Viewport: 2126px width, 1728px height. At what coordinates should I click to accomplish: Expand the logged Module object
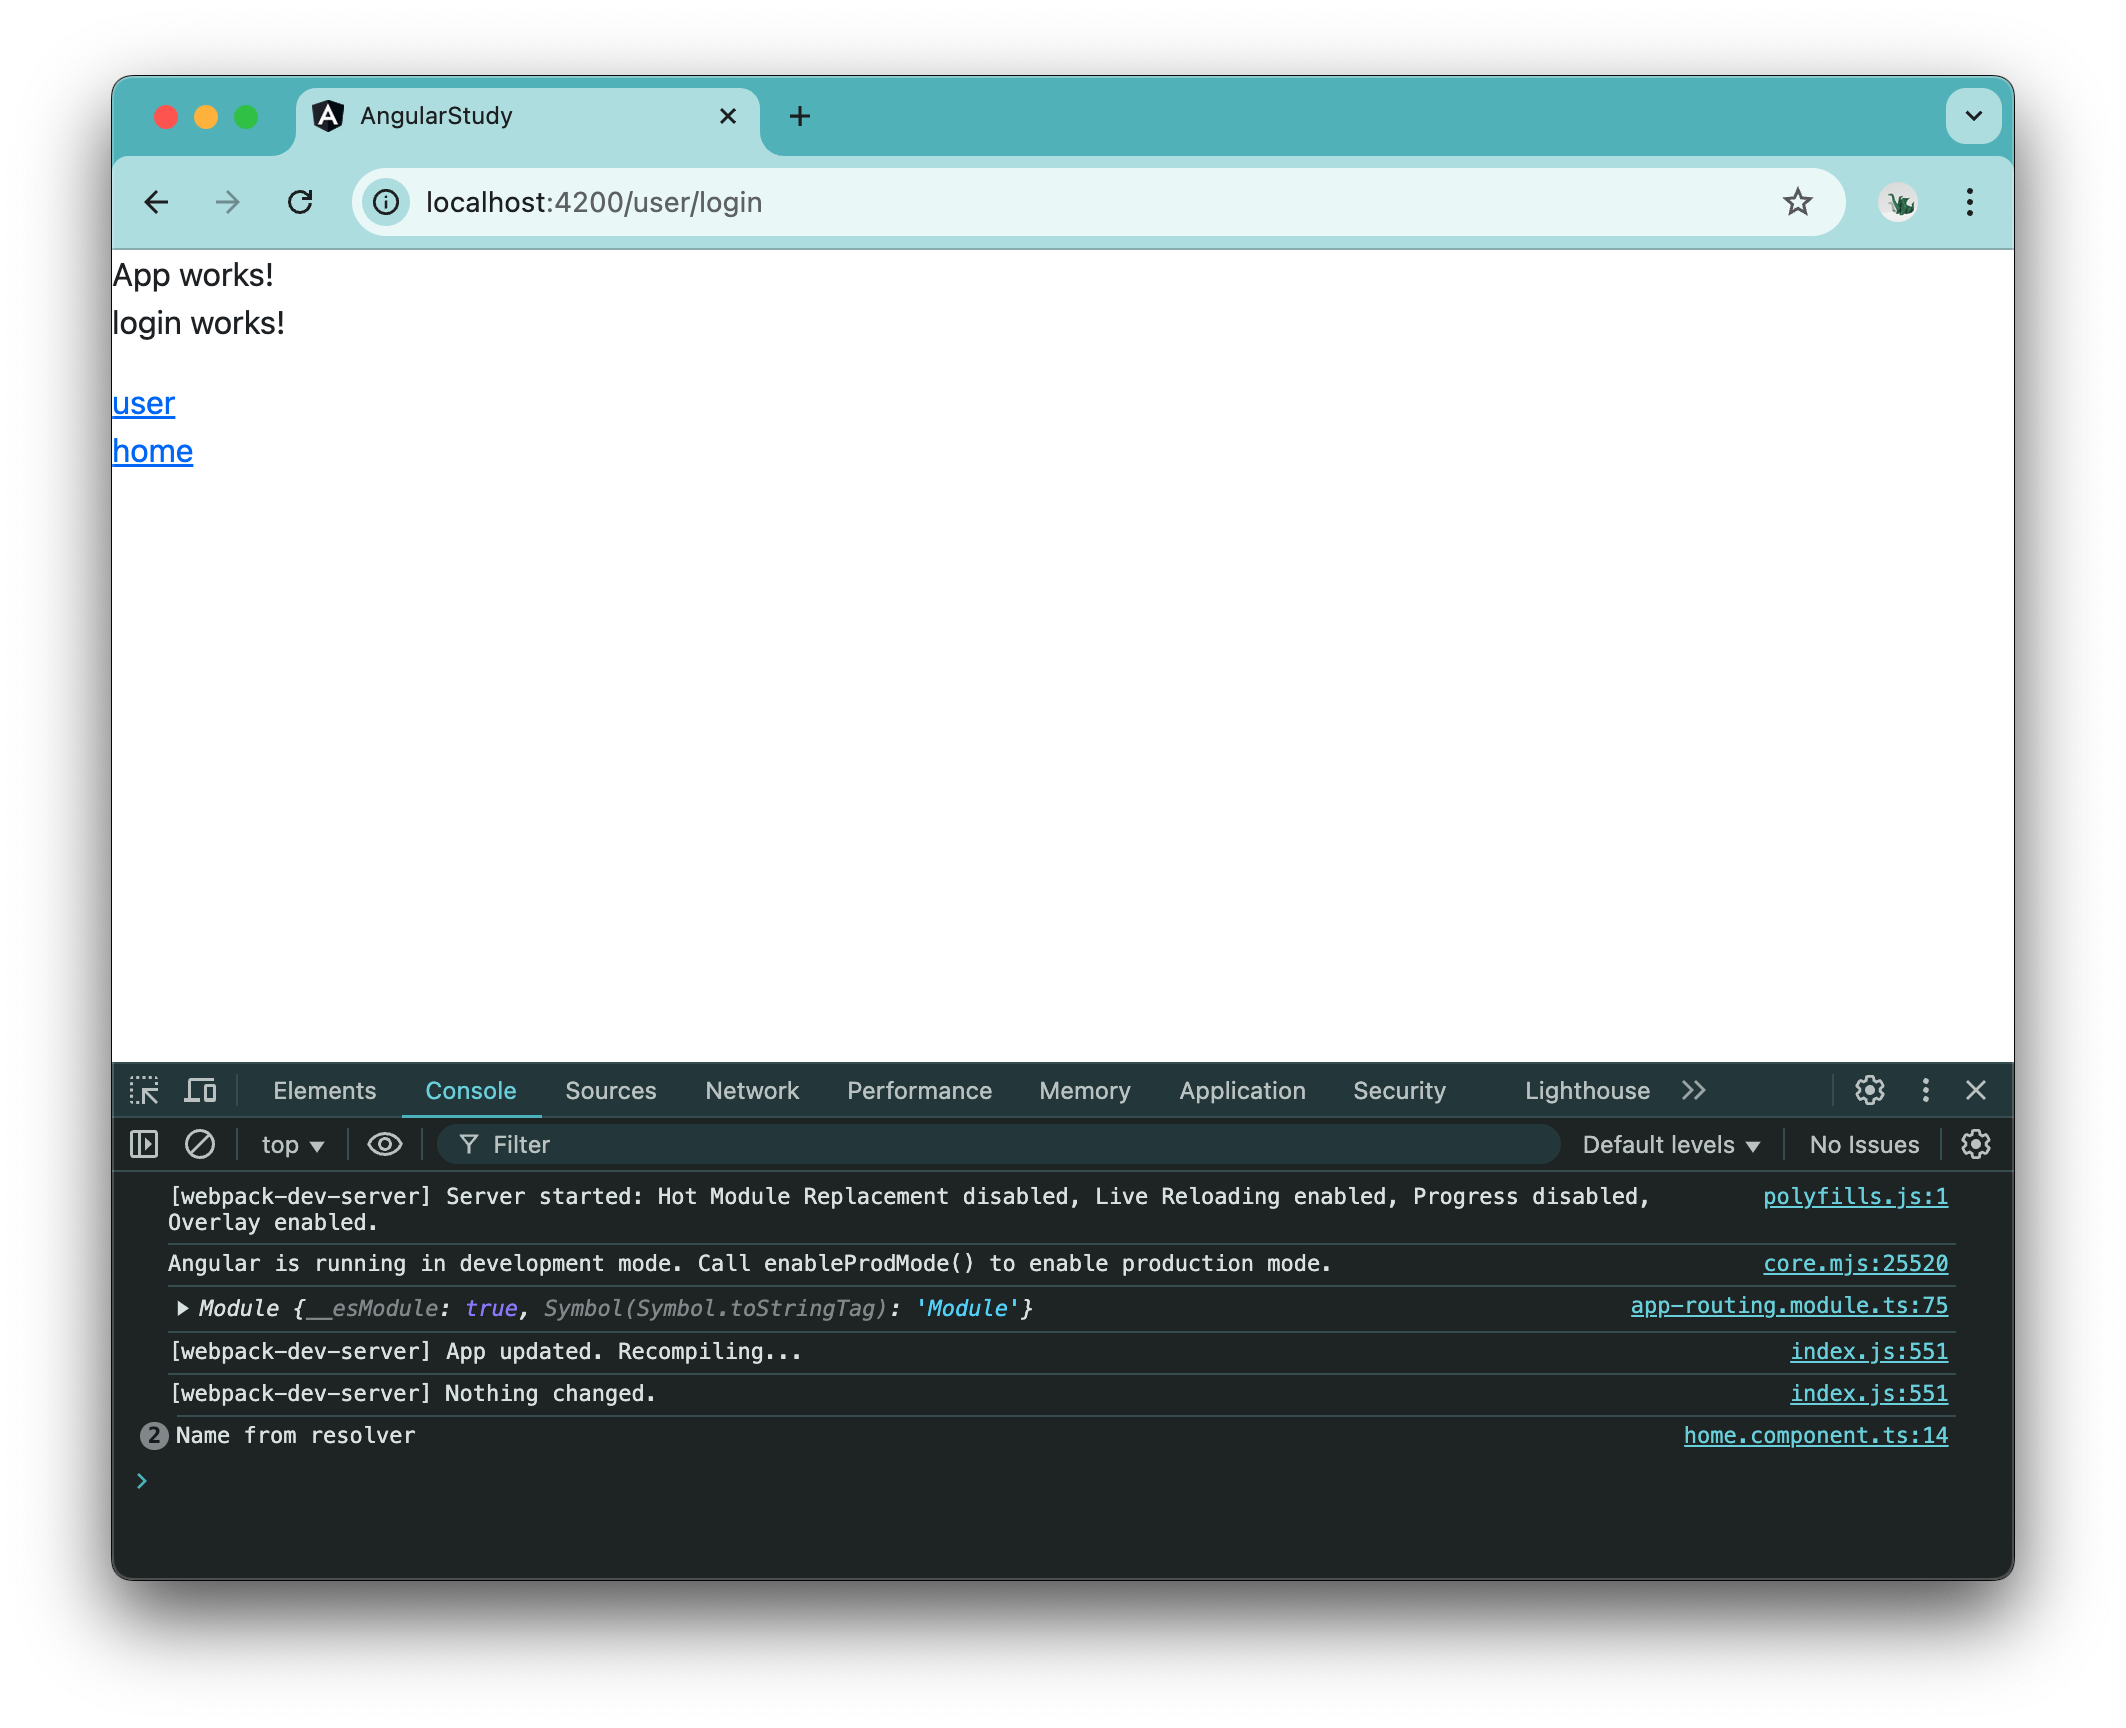[183, 1308]
